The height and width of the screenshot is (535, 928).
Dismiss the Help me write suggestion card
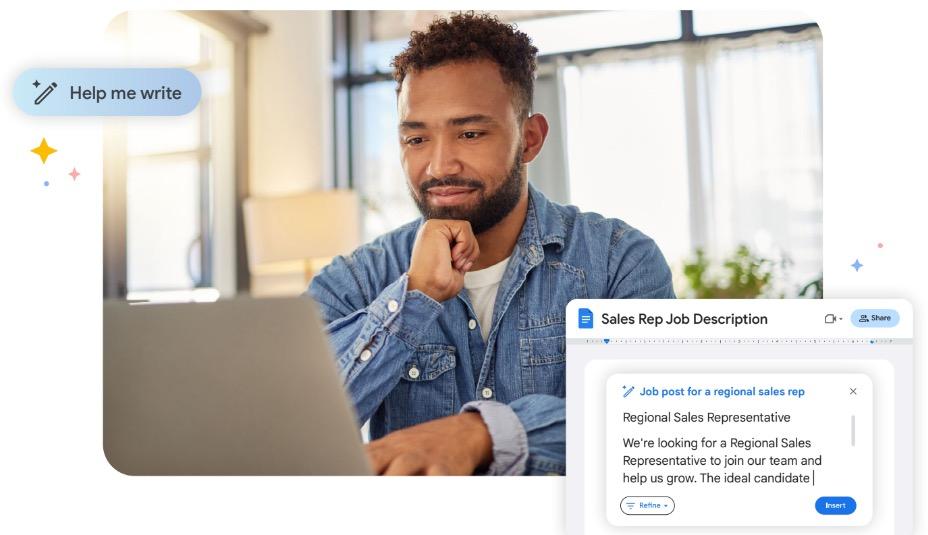853,391
